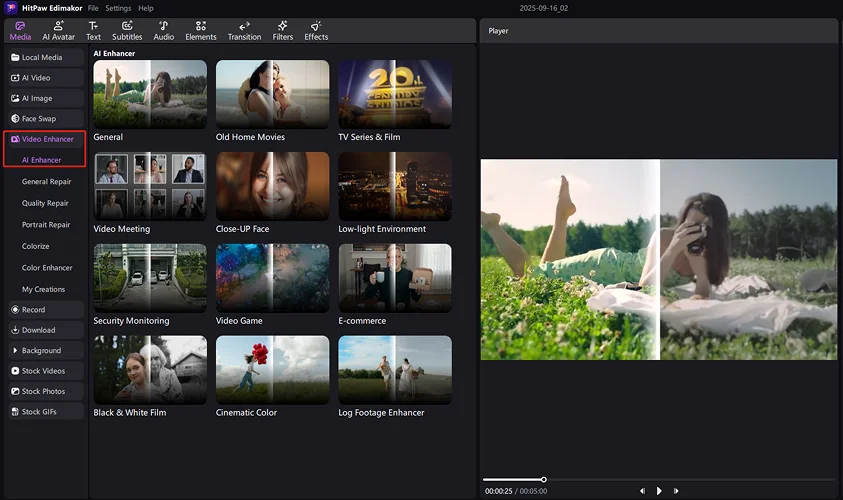Click the Audio toolbar icon

pos(163,30)
